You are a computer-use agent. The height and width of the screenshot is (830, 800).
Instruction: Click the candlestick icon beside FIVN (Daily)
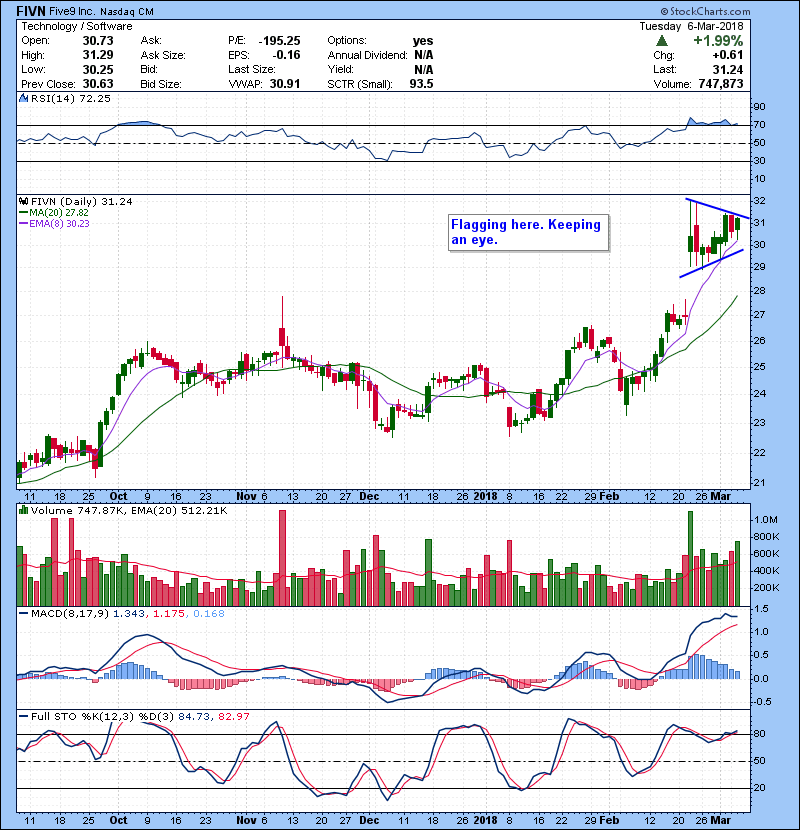(23, 202)
